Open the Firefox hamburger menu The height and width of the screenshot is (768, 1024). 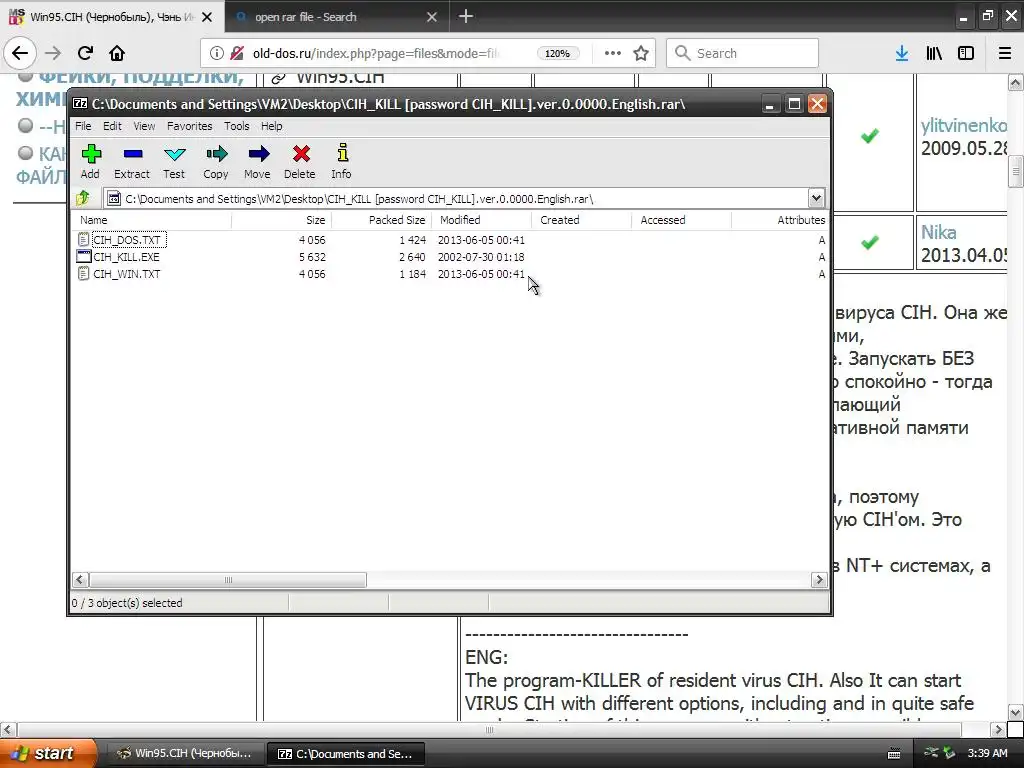pos(1004,53)
